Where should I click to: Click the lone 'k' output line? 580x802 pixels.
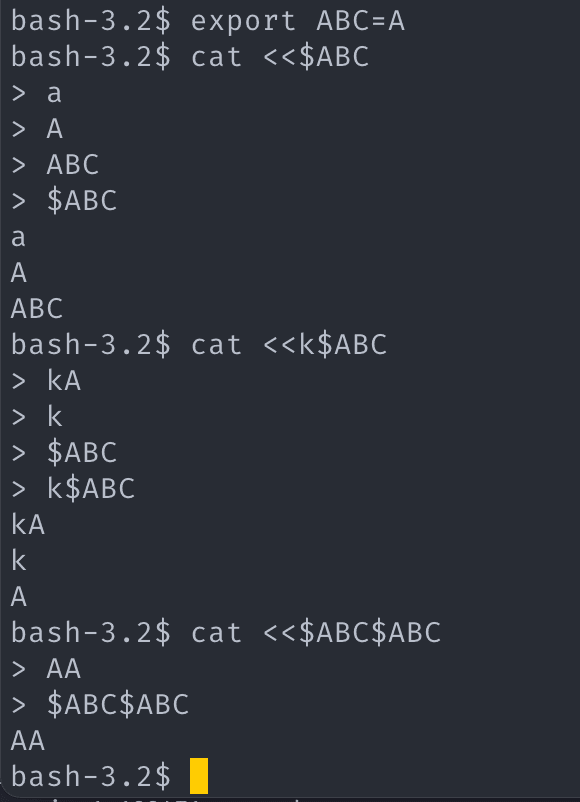pyautogui.click(x=18, y=561)
